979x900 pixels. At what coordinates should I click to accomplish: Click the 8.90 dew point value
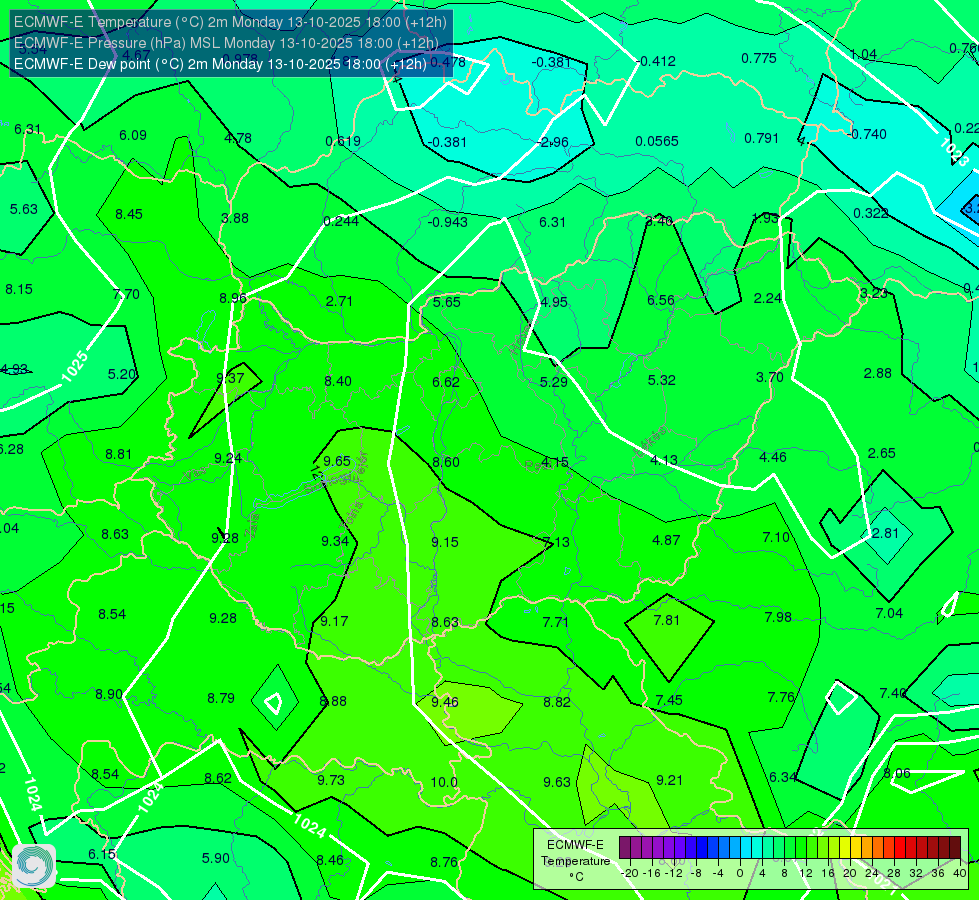click(x=109, y=694)
